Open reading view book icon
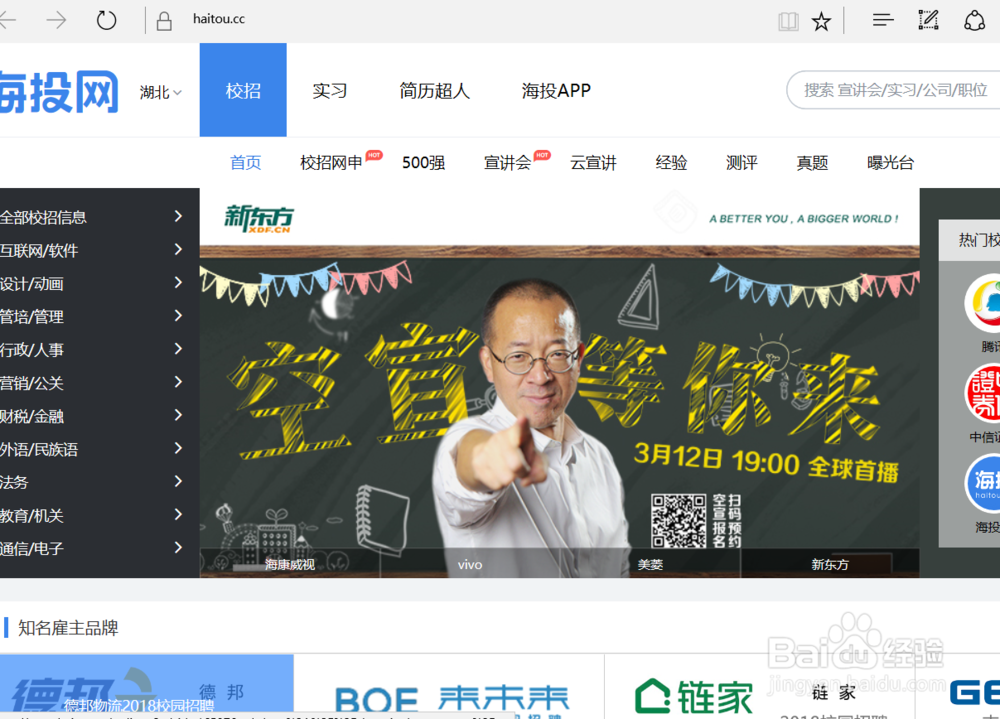The height and width of the screenshot is (719, 1000). point(788,22)
